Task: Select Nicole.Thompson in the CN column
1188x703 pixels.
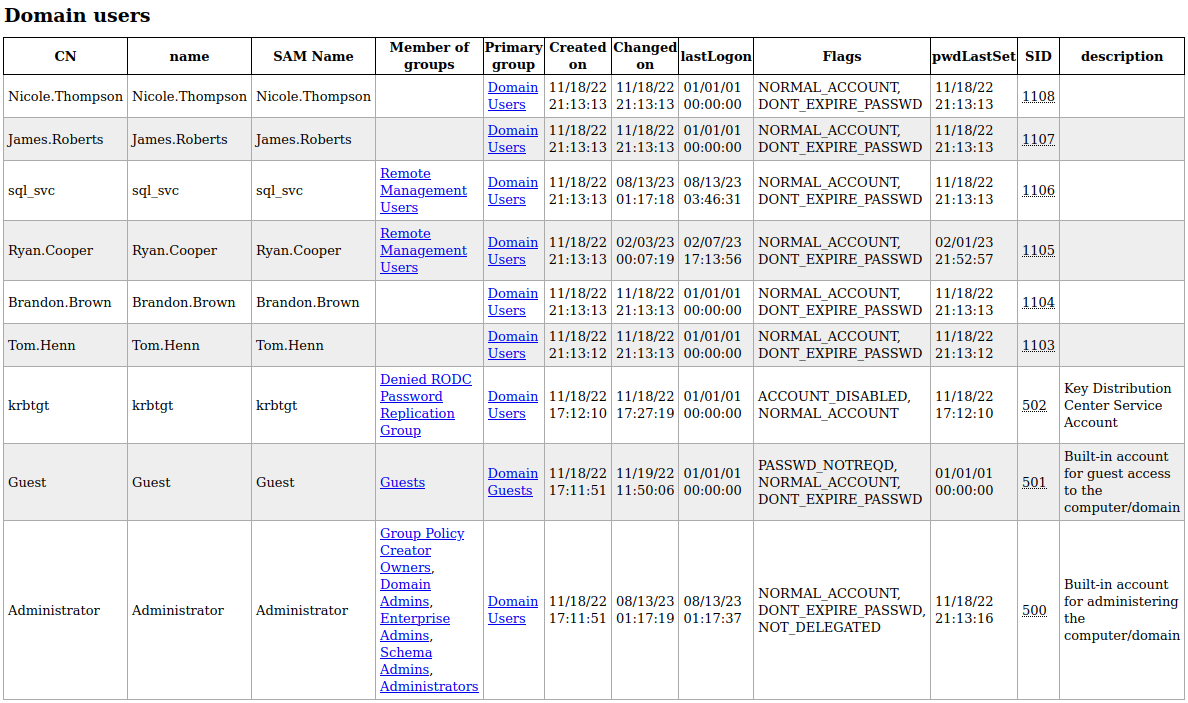Action: click(x=65, y=96)
